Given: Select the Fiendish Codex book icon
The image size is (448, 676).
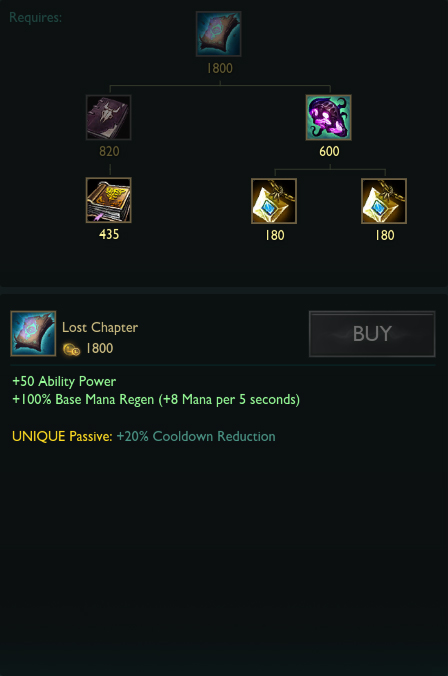Looking at the screenshot, I should tap(109, 117).
